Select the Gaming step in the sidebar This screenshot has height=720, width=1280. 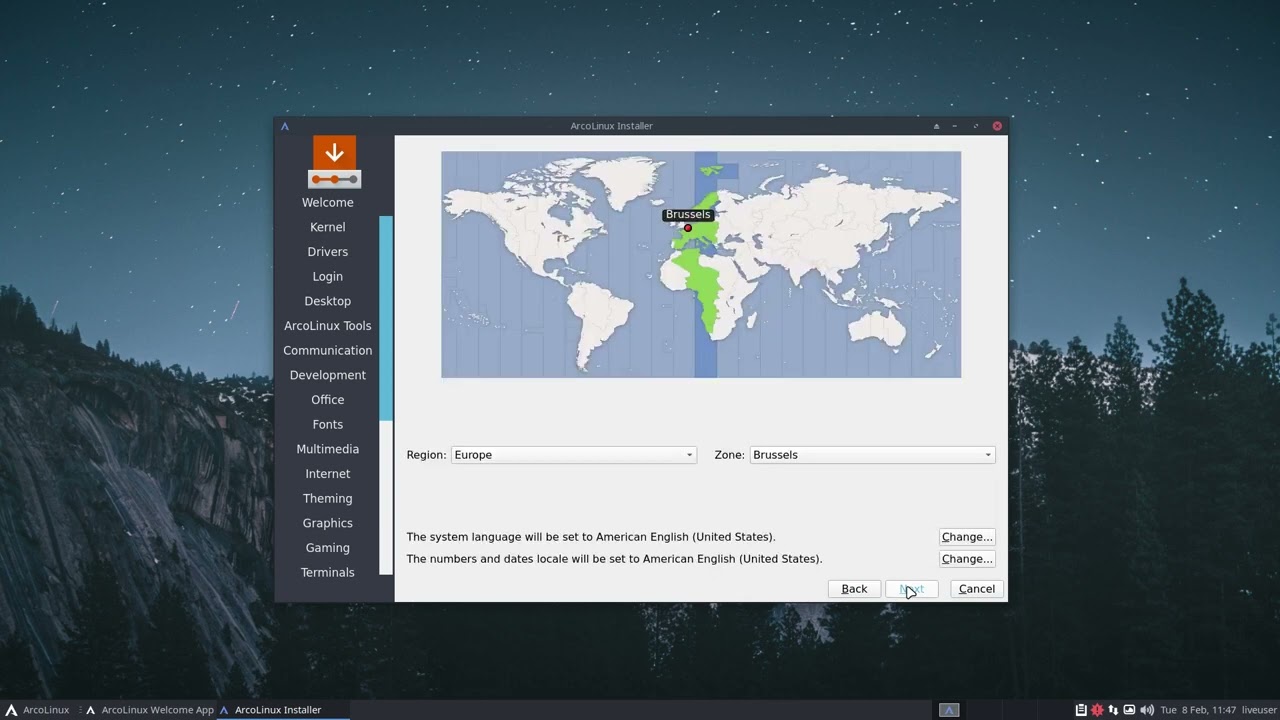click(328, 548)
